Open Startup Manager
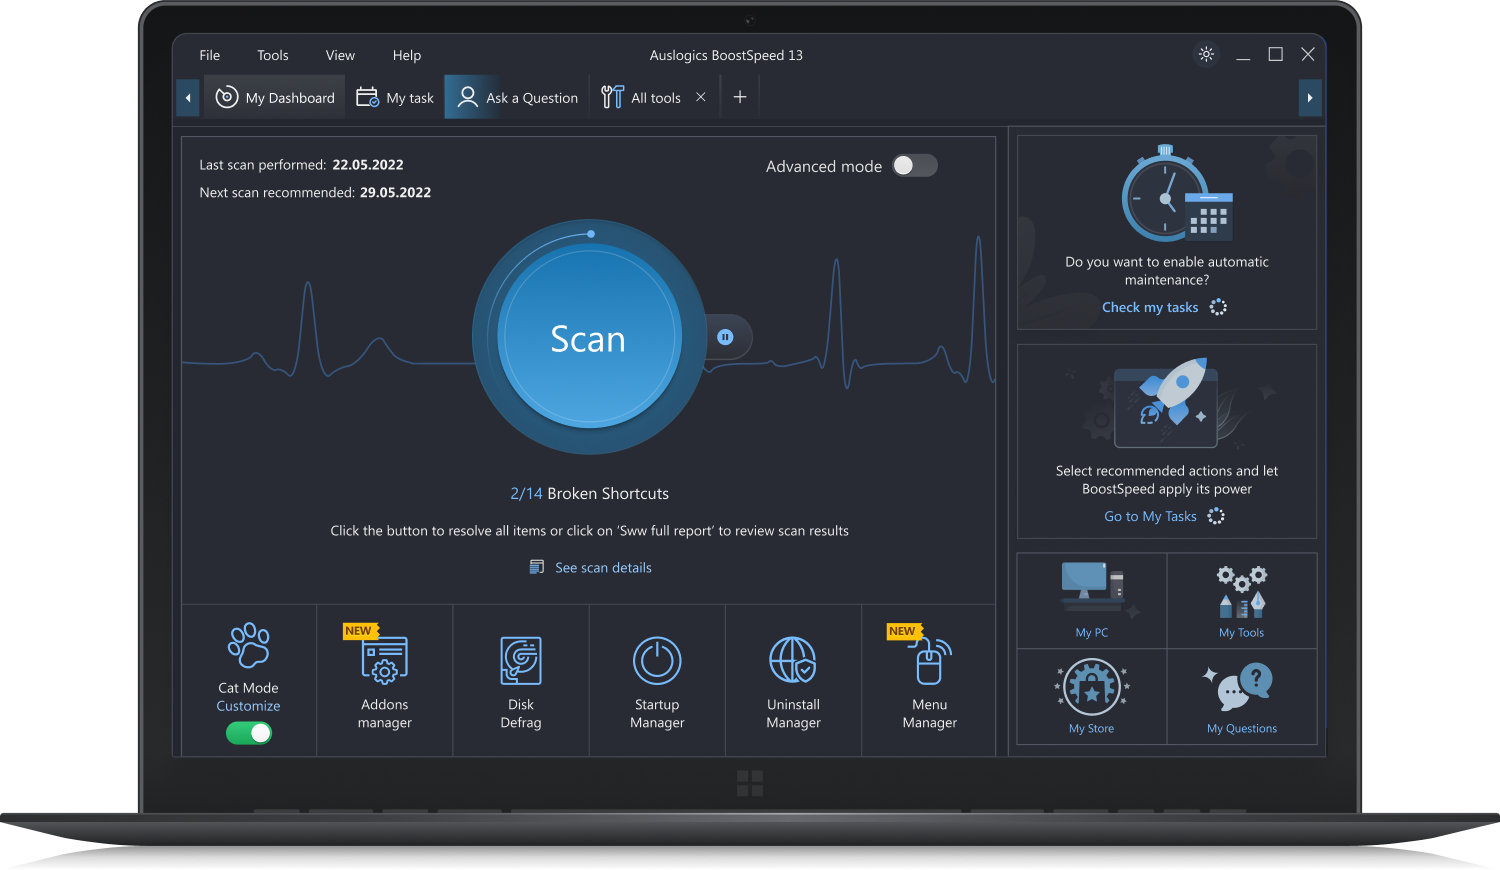1500x870 pixels. [x=657, y=680]
